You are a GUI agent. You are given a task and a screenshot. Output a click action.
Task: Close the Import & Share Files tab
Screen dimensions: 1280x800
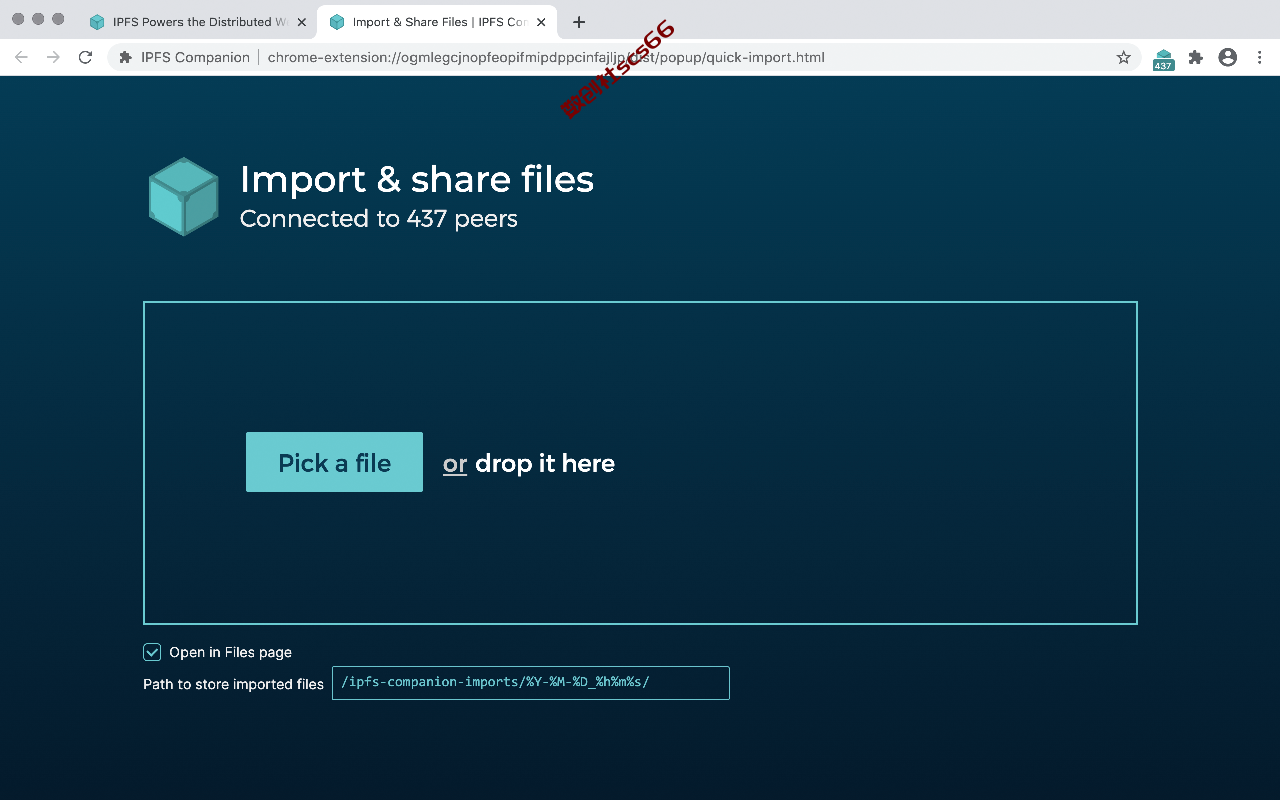541,22
